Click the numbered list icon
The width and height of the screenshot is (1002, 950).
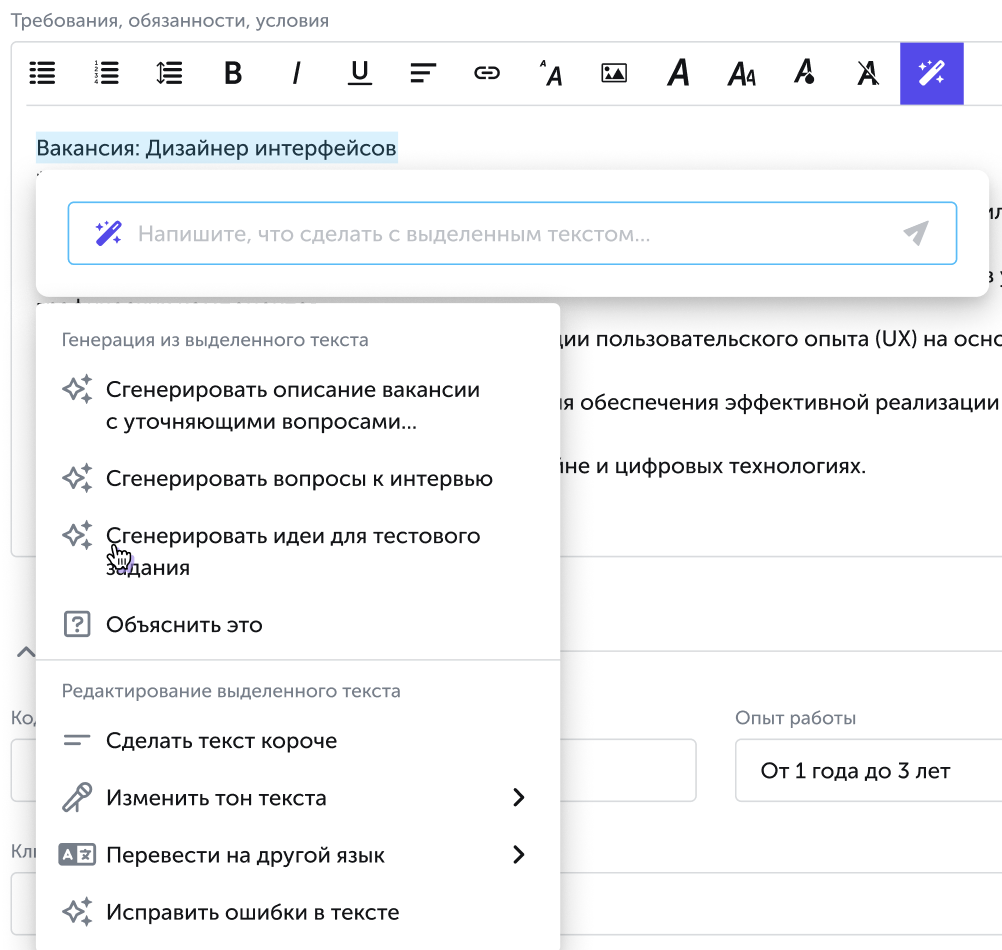(x=106, y=73)
